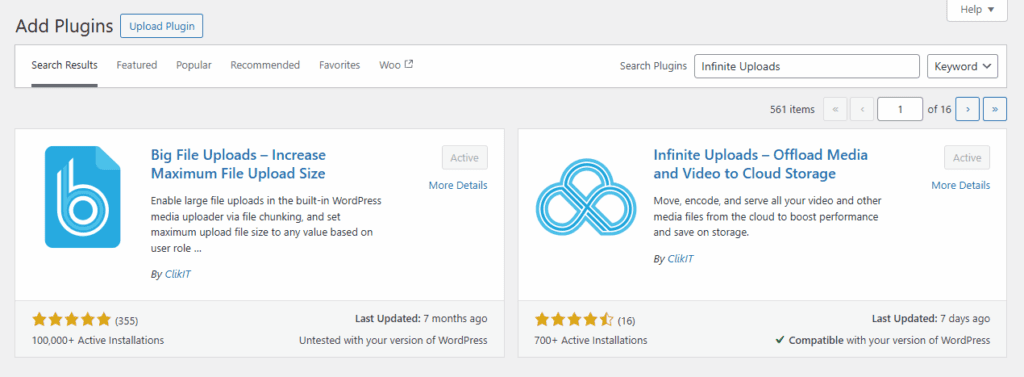This screenshot has height=377, width=1024.
Task: Click Active button for Big File Uploads
Action: (464, 157)
